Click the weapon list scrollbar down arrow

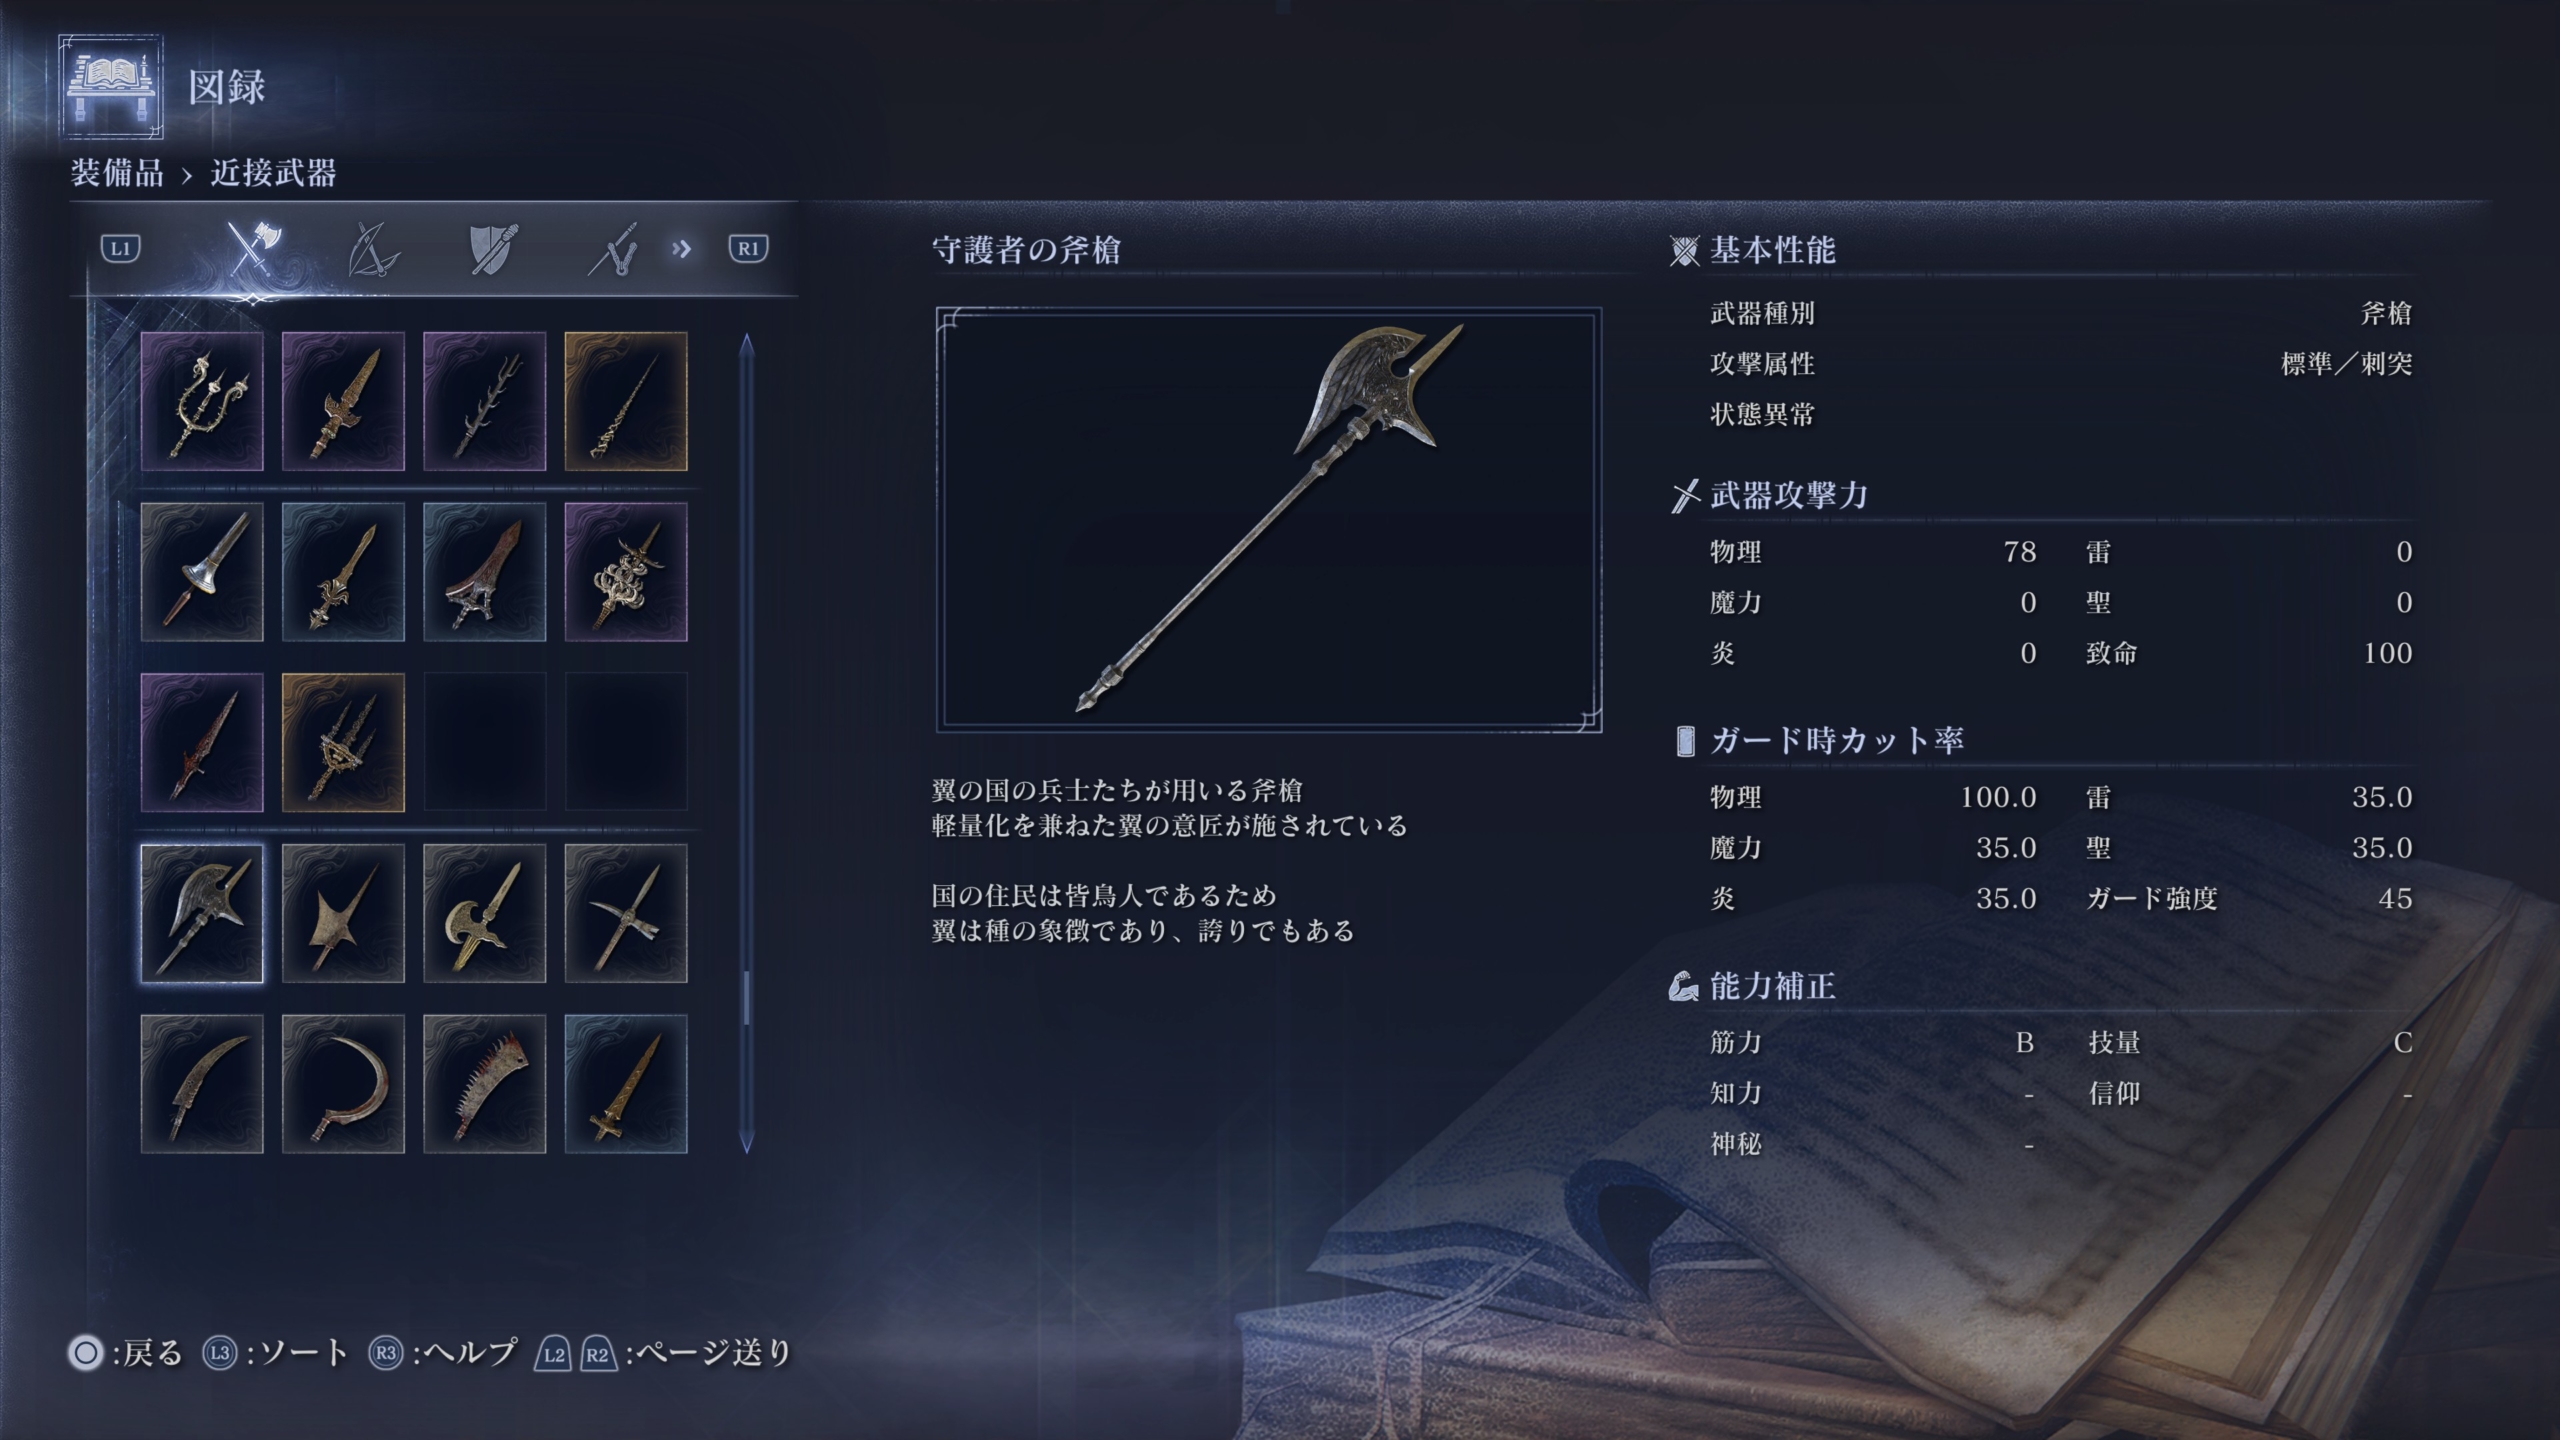tap(746, 1142)
